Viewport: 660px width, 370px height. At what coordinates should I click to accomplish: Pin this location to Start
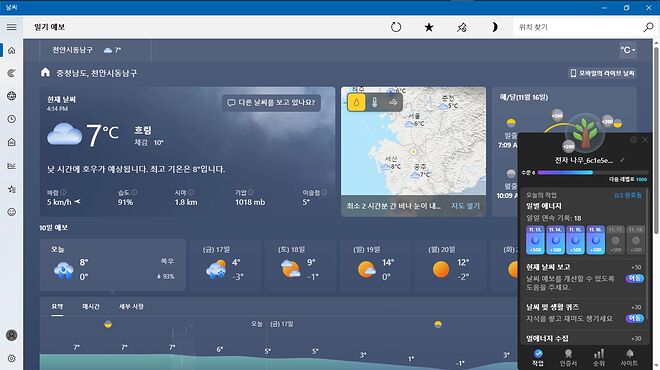pyautogui.click(x=462, y=27)
